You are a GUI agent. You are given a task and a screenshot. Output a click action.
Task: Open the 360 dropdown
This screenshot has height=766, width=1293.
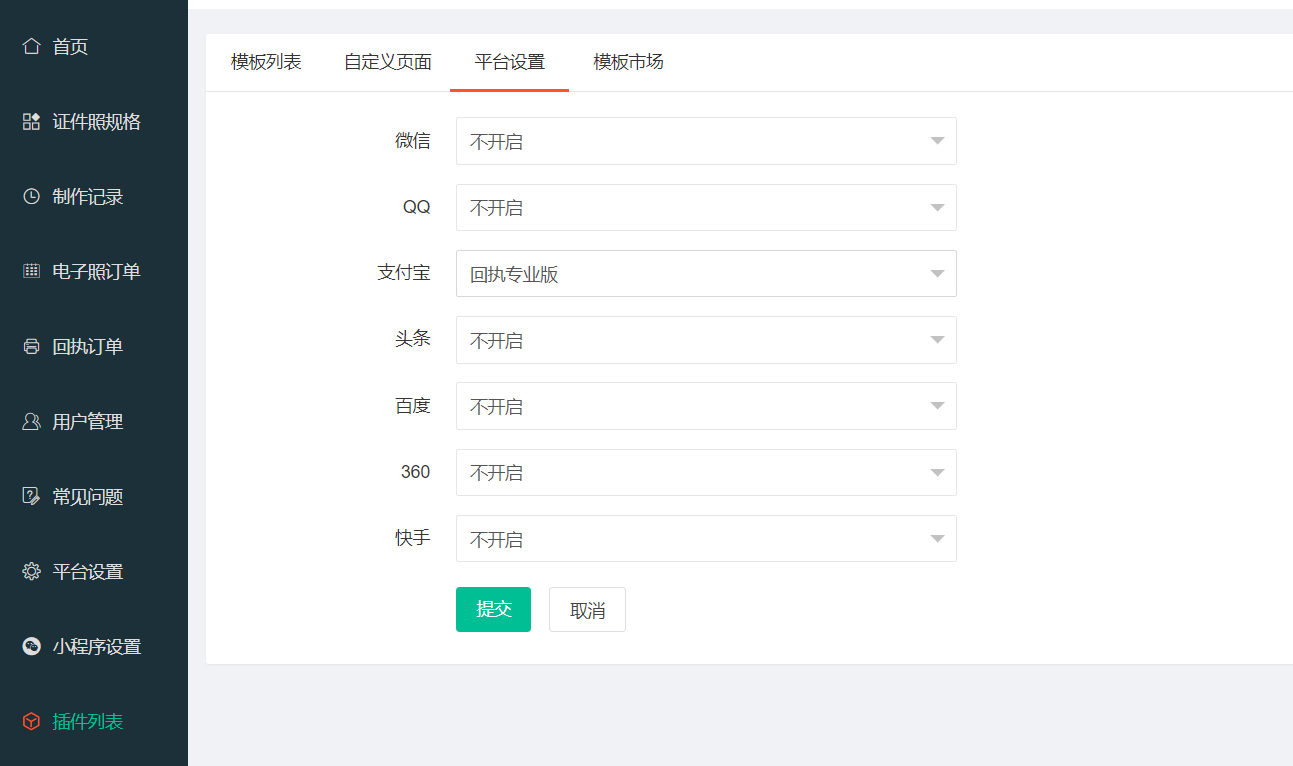706,472
